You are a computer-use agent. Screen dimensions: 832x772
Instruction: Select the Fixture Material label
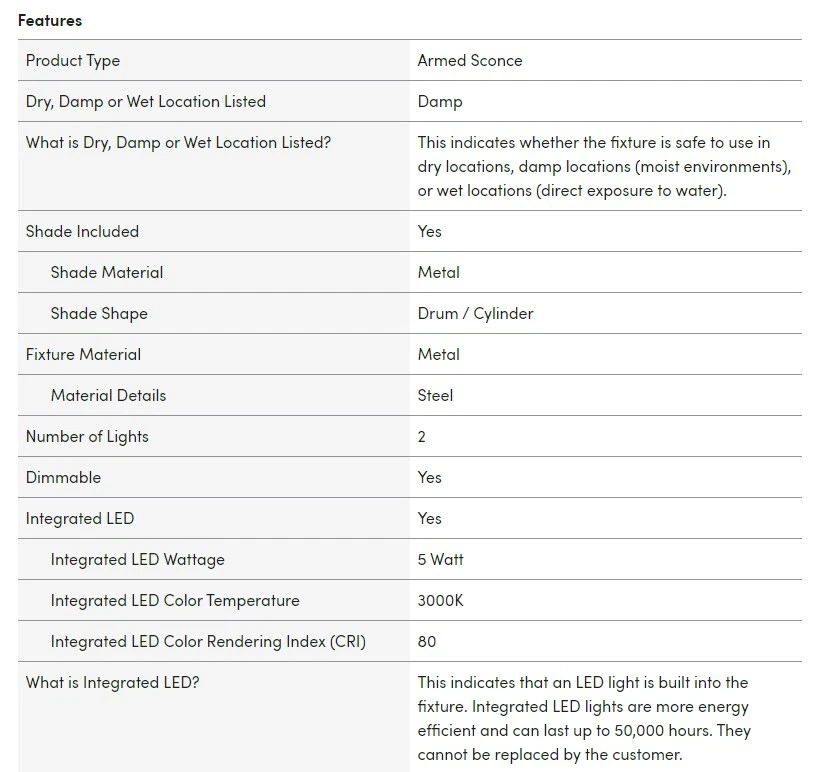click(x=83, y=354)
